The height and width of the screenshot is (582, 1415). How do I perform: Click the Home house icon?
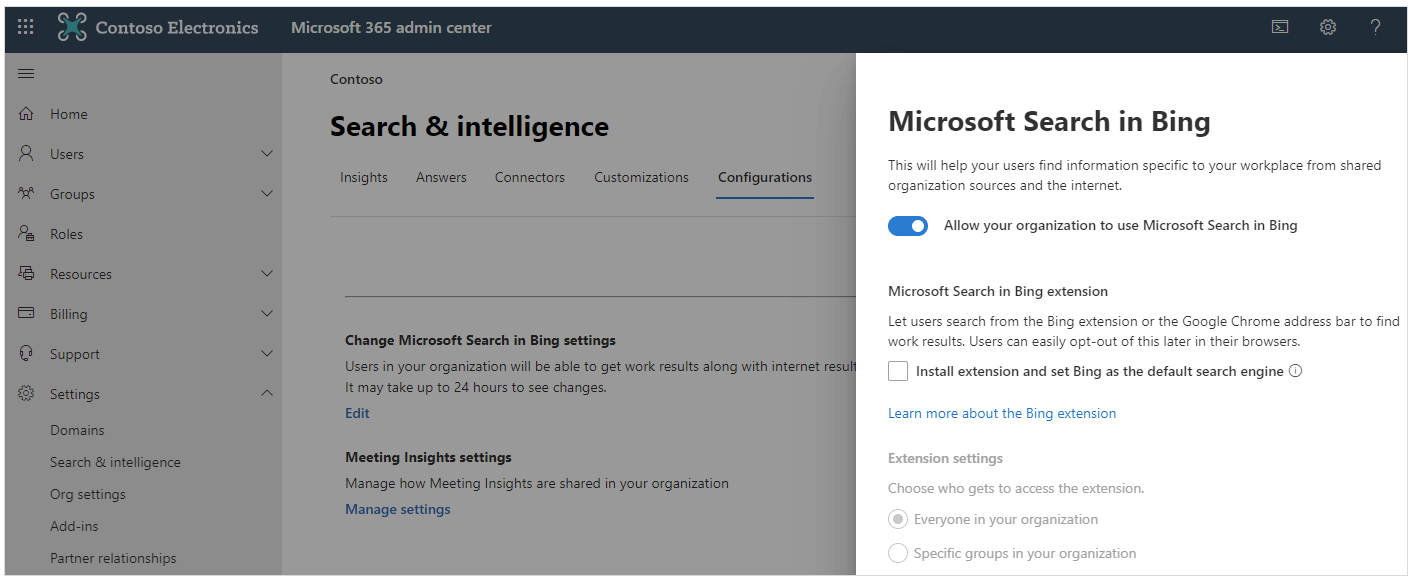27,114
